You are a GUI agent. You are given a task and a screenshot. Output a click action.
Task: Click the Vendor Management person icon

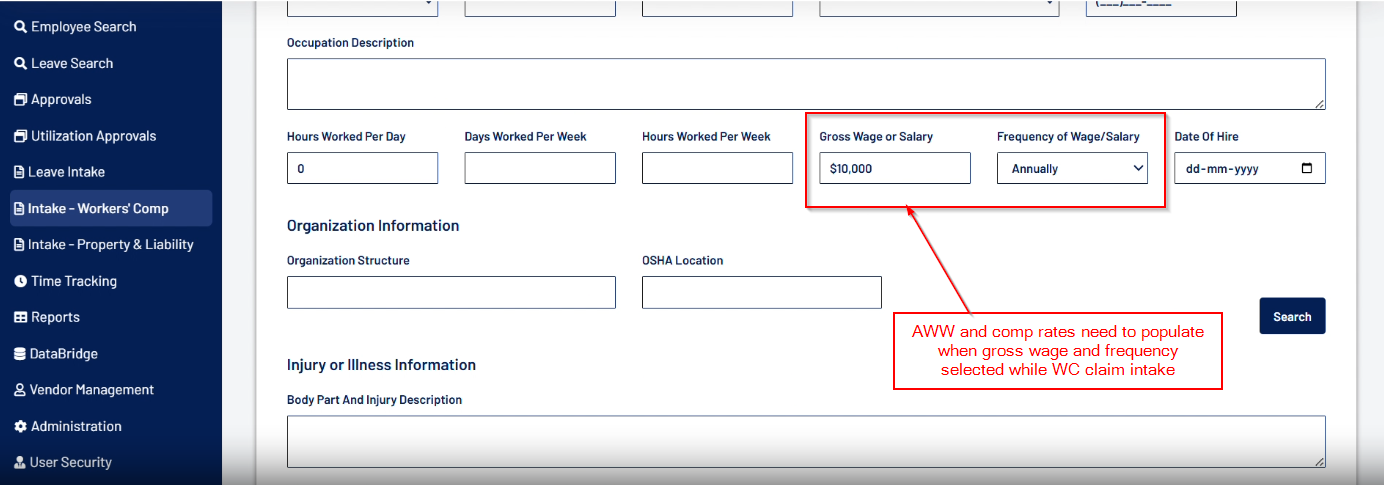(x=20, y=390)
